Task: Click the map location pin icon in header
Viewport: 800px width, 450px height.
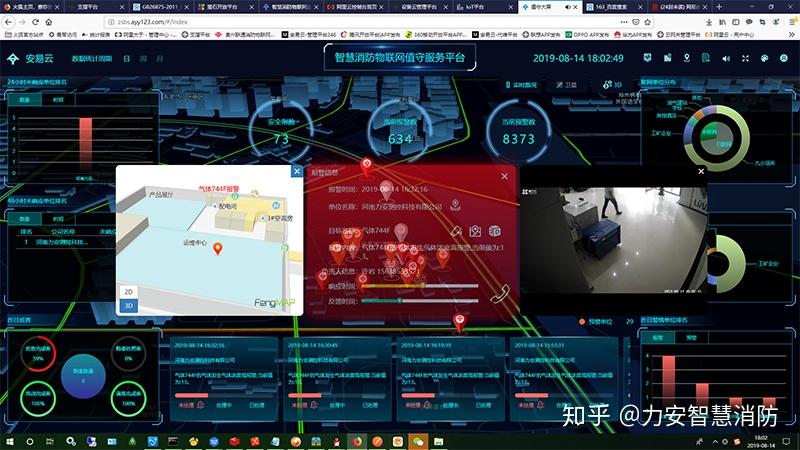Action: pos(687,58)
